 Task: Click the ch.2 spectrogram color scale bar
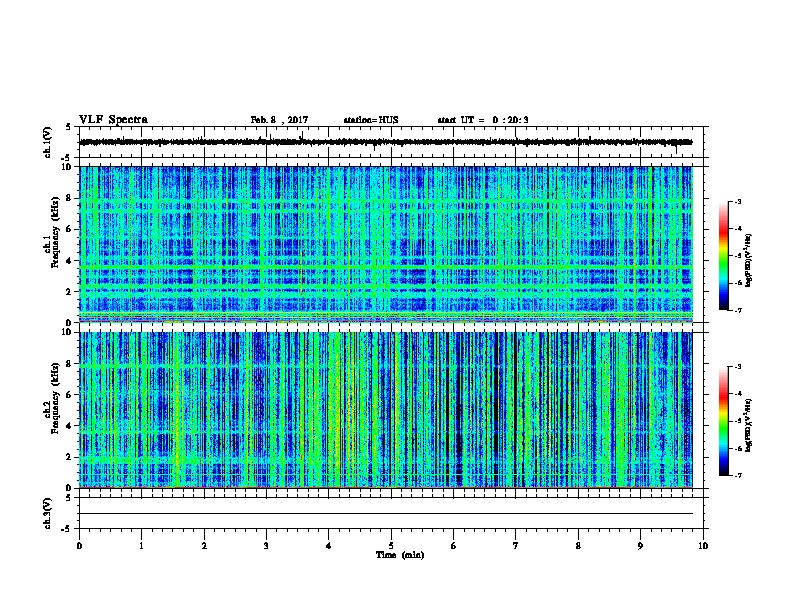tap(724, 421)
